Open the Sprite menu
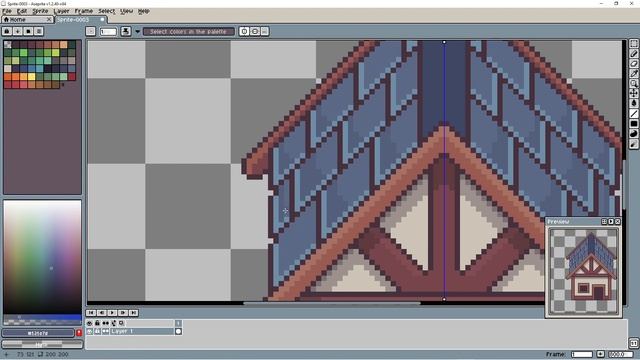The width and height of the screenshot is (640, 360). pos(40,11)
